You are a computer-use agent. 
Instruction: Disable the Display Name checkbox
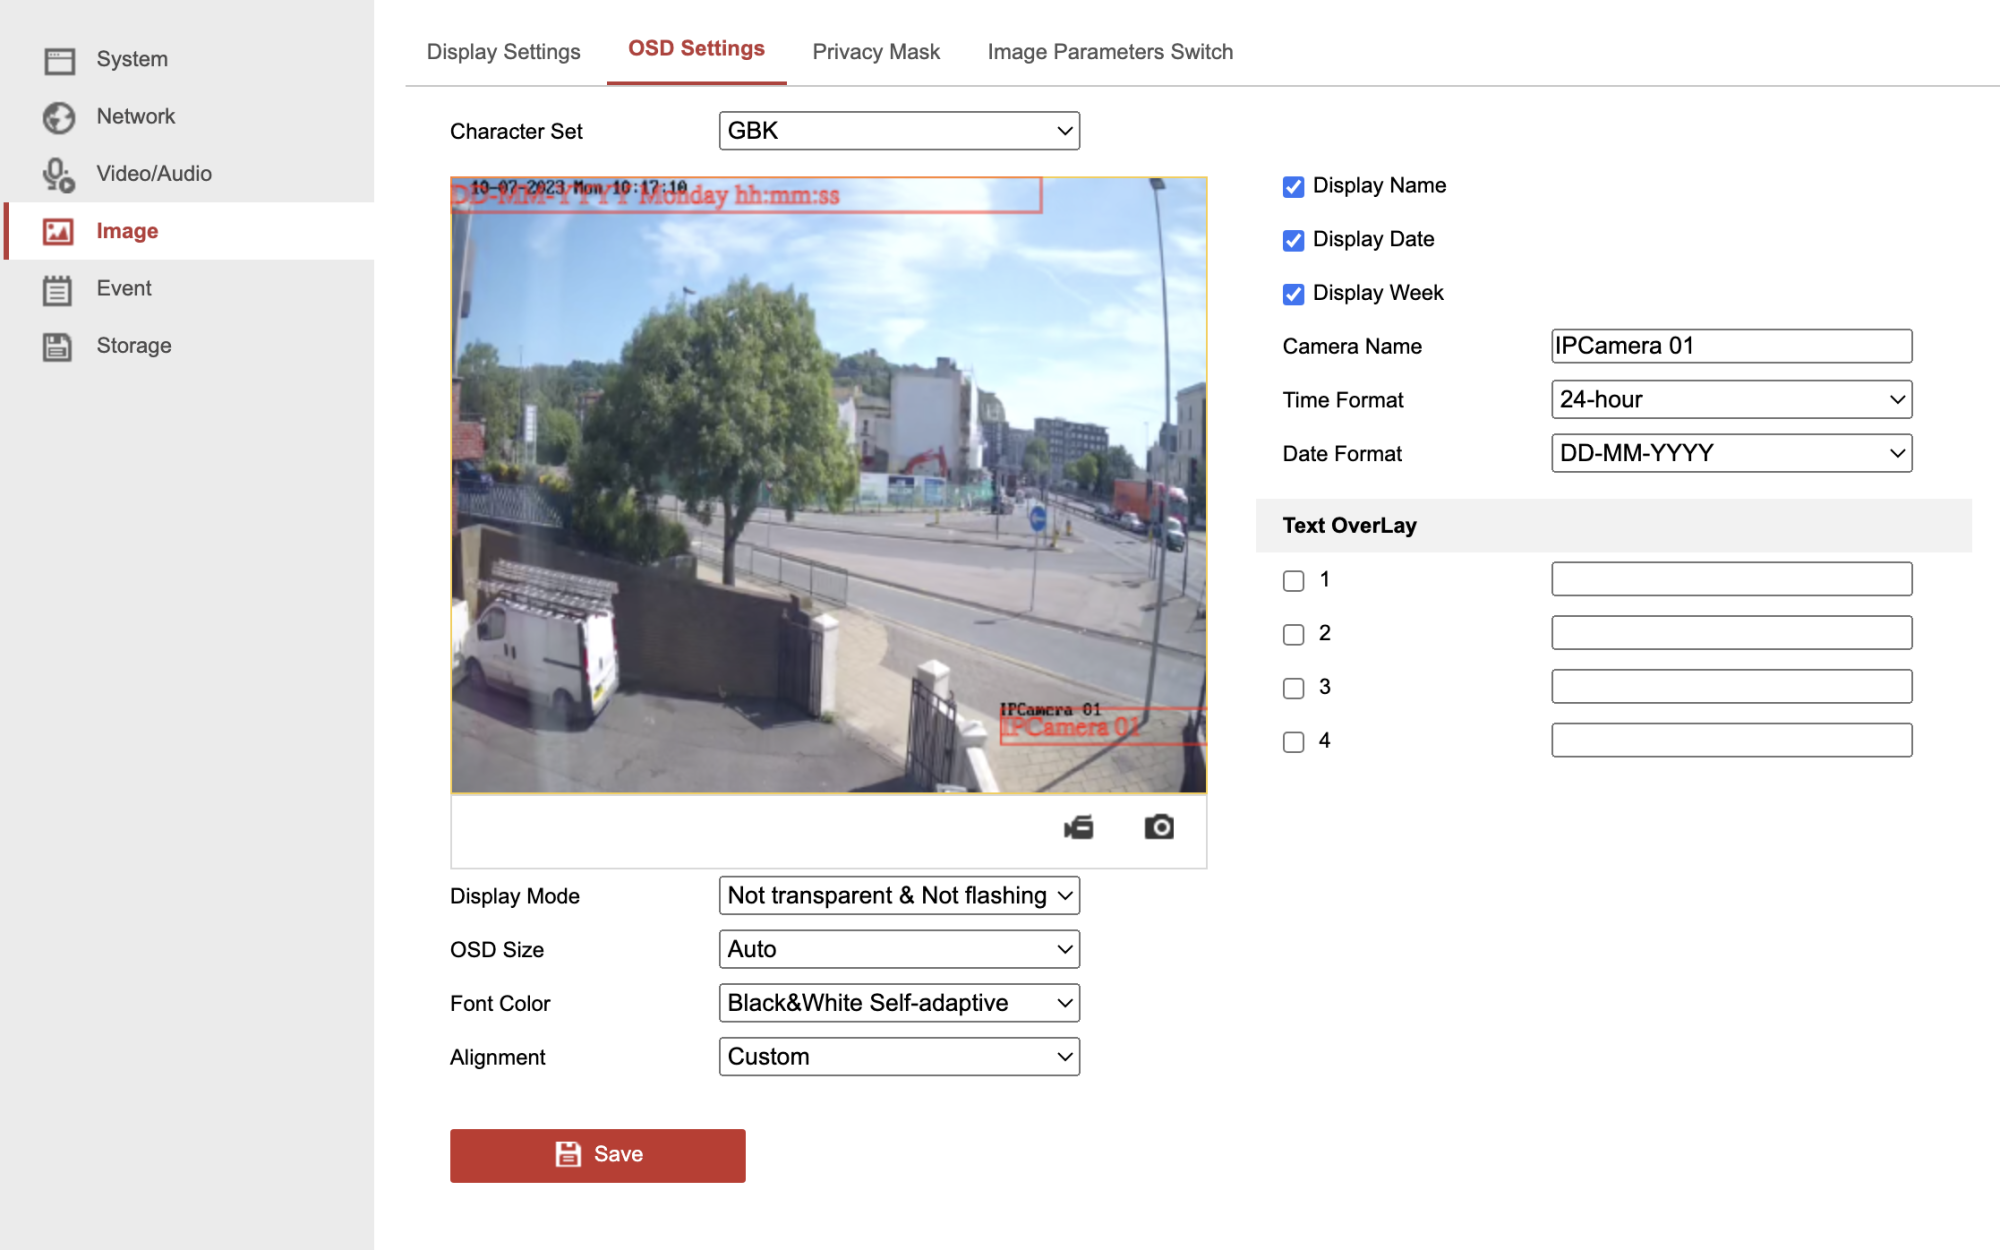pyautogui.click(x=1293, y=186)
